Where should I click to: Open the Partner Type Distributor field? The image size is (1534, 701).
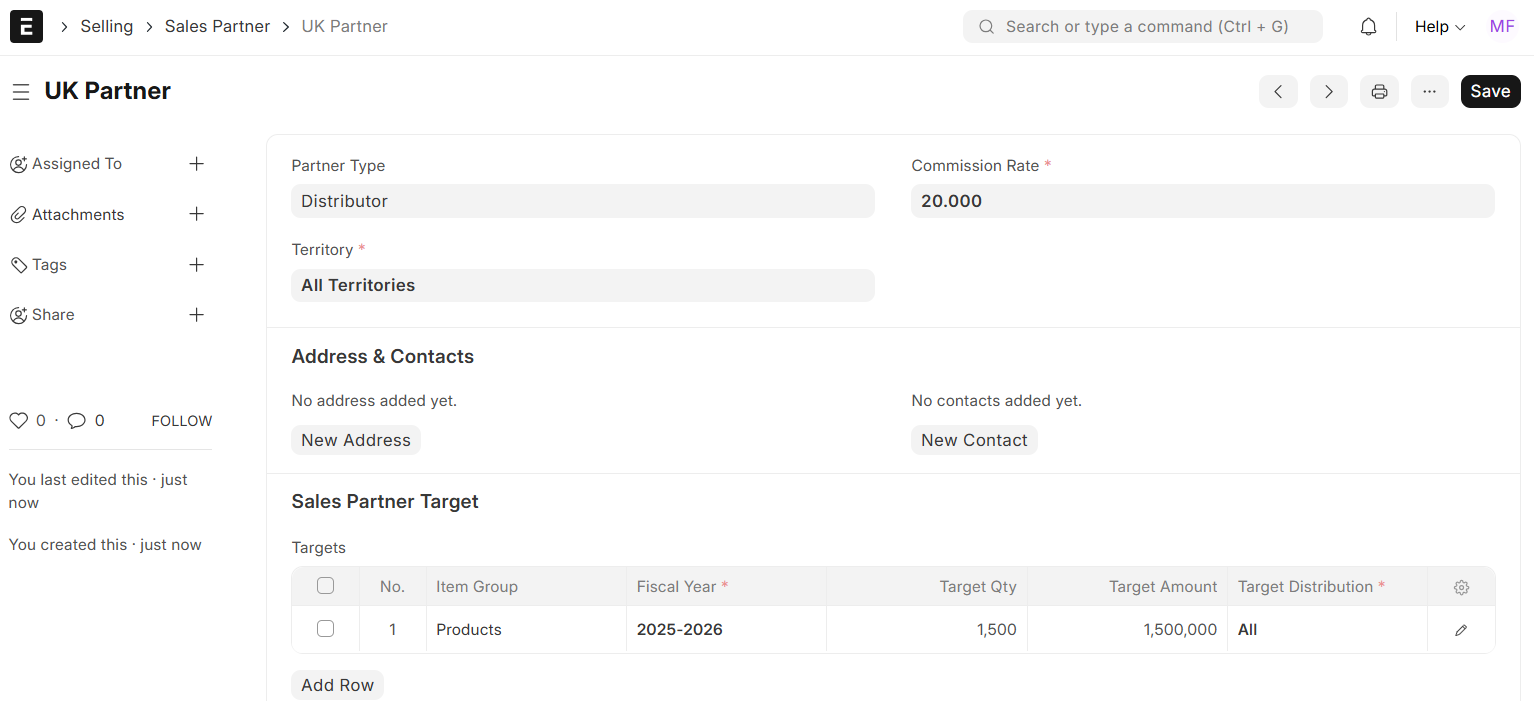[x=582, y=201]
